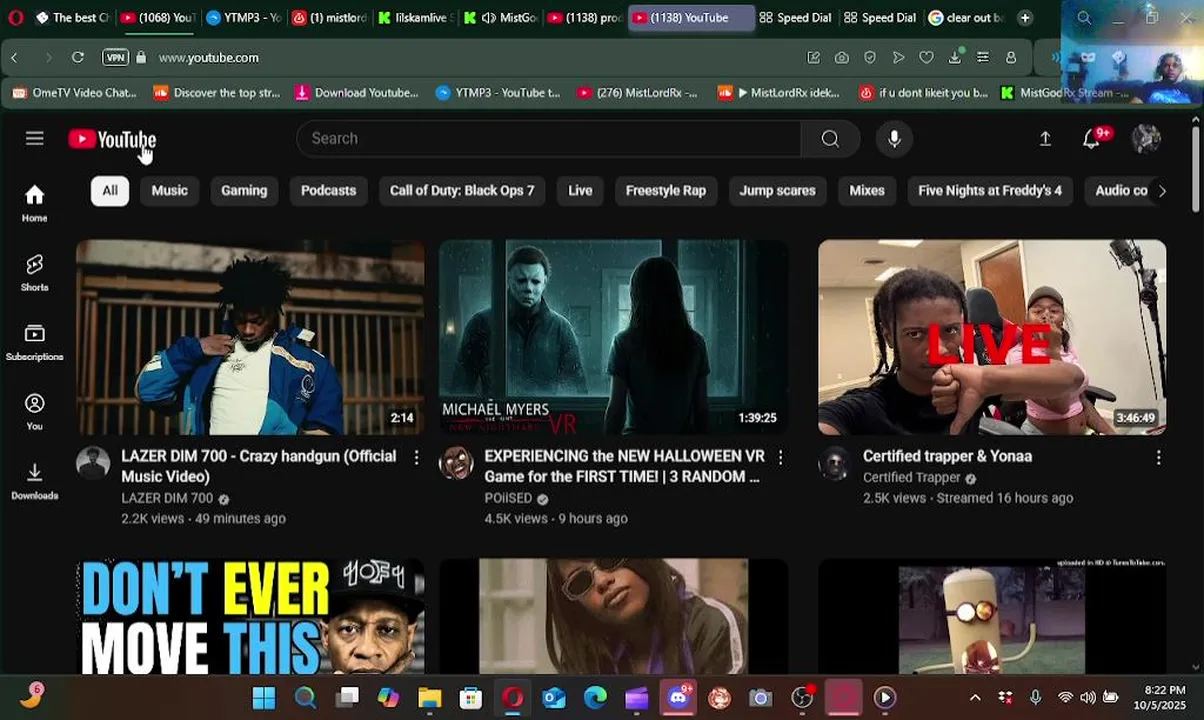Start voice search with microphone icon

(894, 138)
